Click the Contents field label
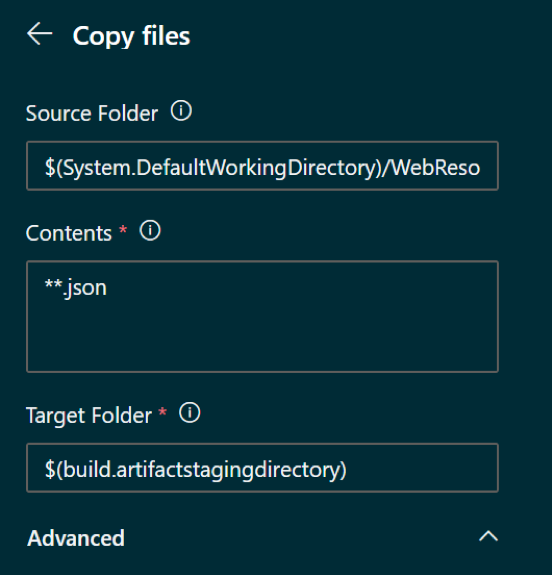Image resolution: width=552 pixels, height=575 pixels. point(69,233)
